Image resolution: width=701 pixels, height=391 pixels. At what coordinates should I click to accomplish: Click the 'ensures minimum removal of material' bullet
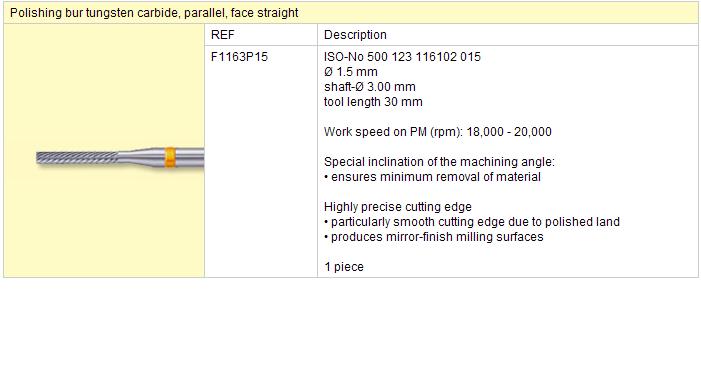432,177
